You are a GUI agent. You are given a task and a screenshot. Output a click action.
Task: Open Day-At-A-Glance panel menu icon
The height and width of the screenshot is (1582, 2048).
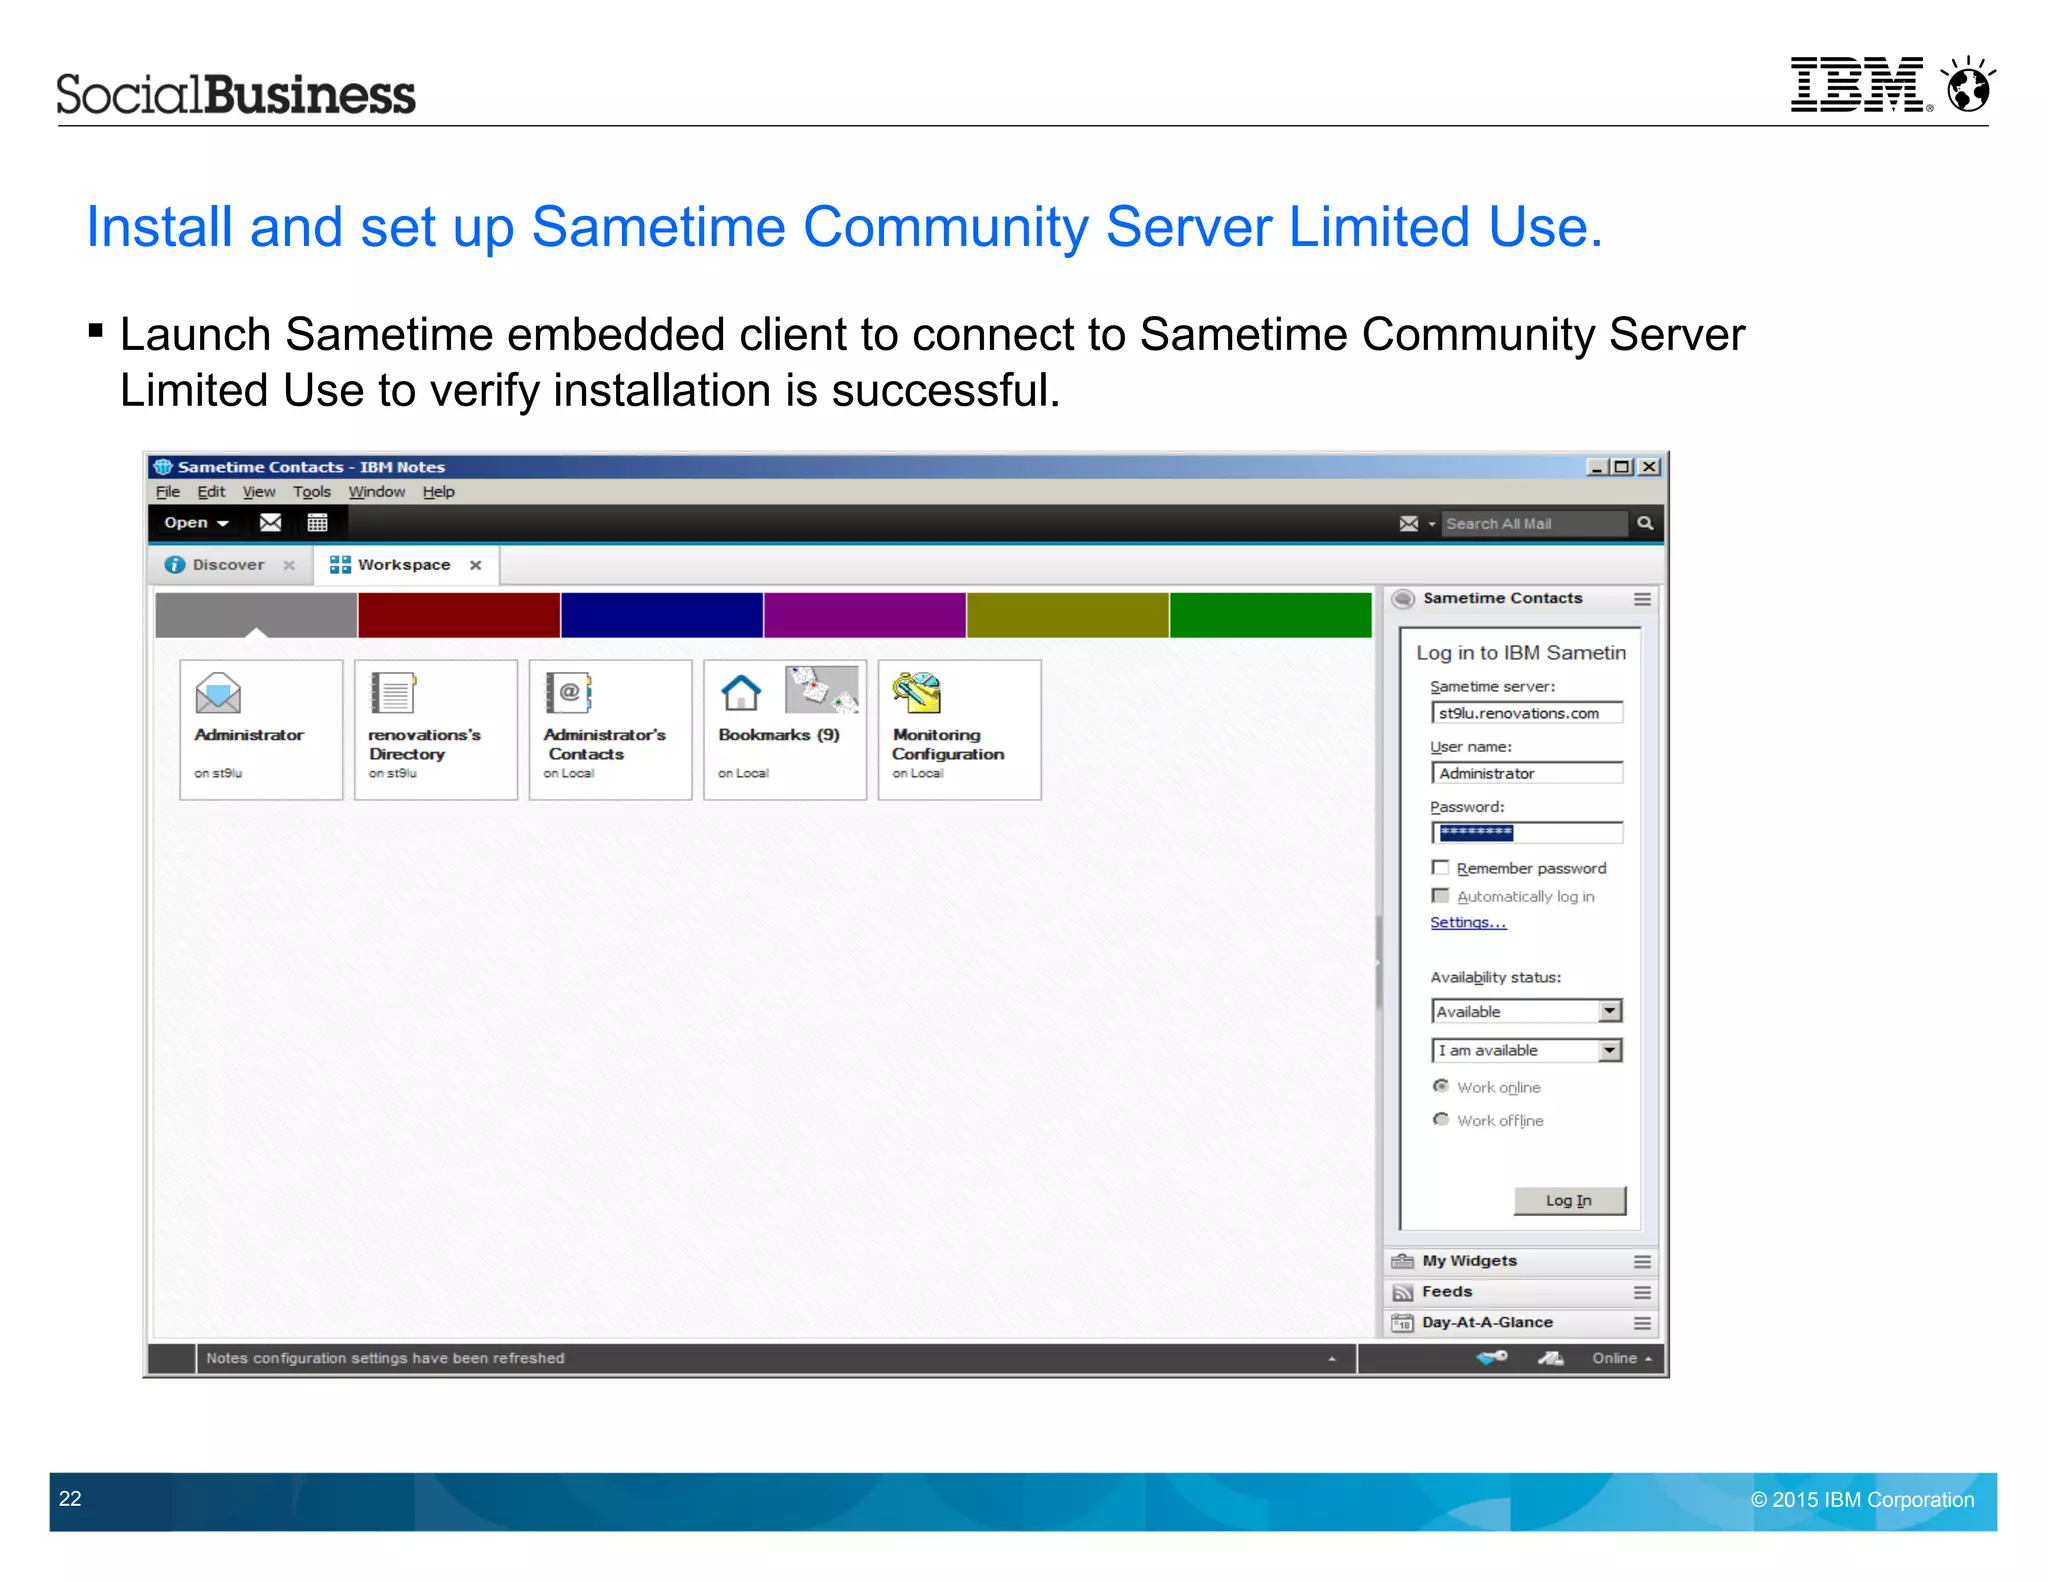(1642, 1323)
